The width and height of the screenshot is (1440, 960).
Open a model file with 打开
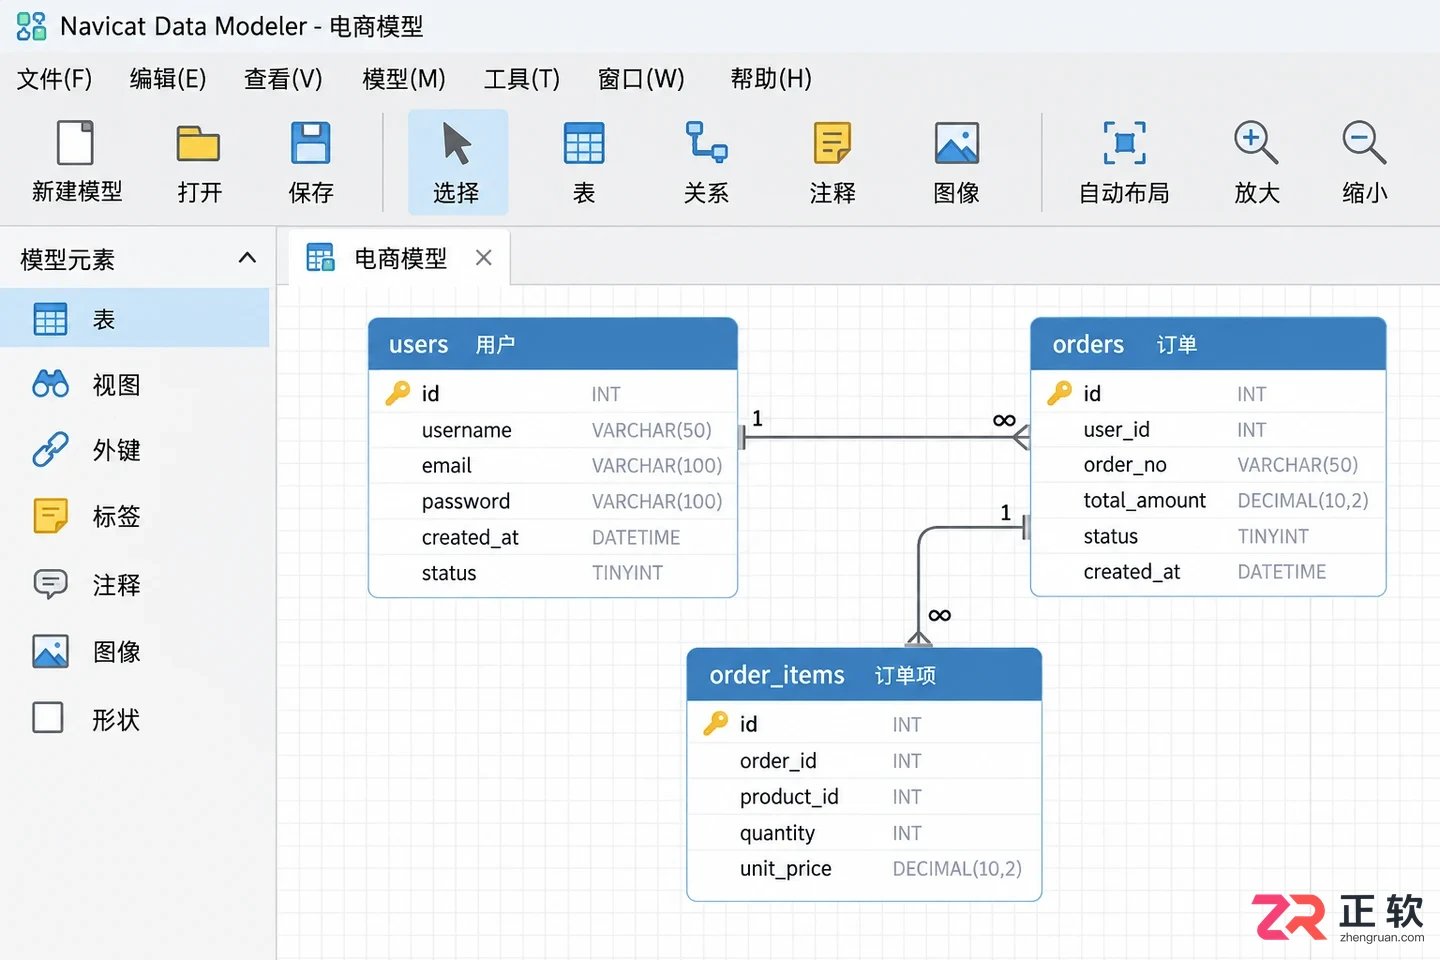[x=199, y=162]
